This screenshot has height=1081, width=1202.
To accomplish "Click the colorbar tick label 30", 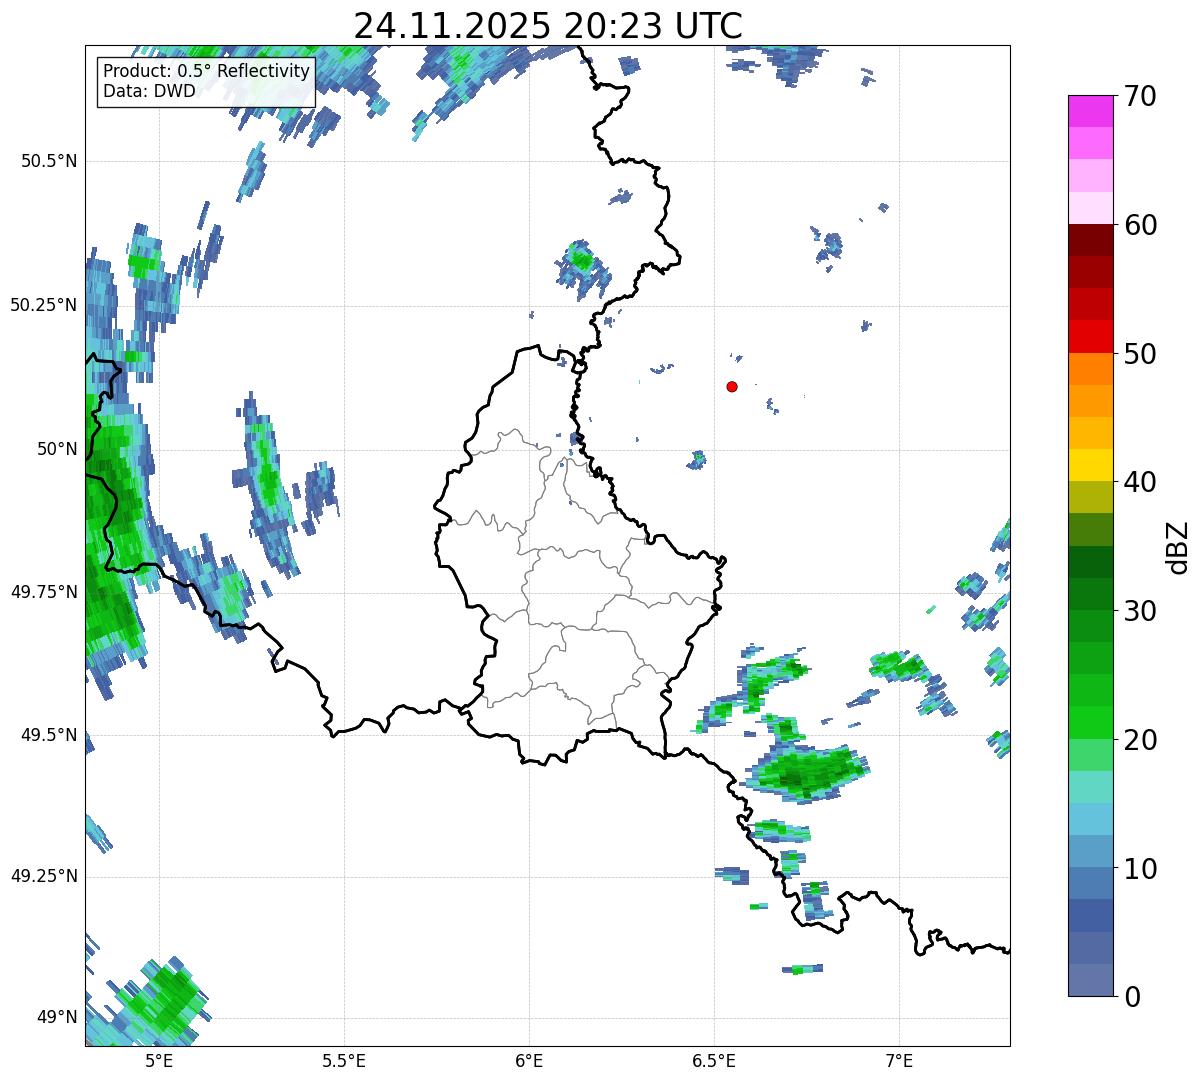I will tap(1140, 611).
